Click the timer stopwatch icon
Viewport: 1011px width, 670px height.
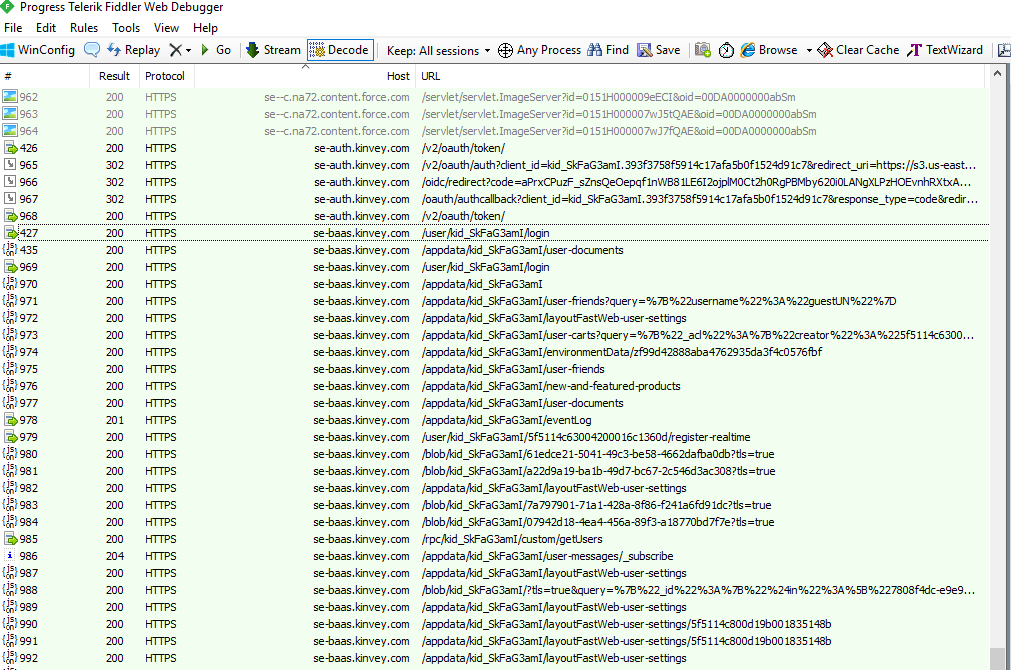[726, 50]
